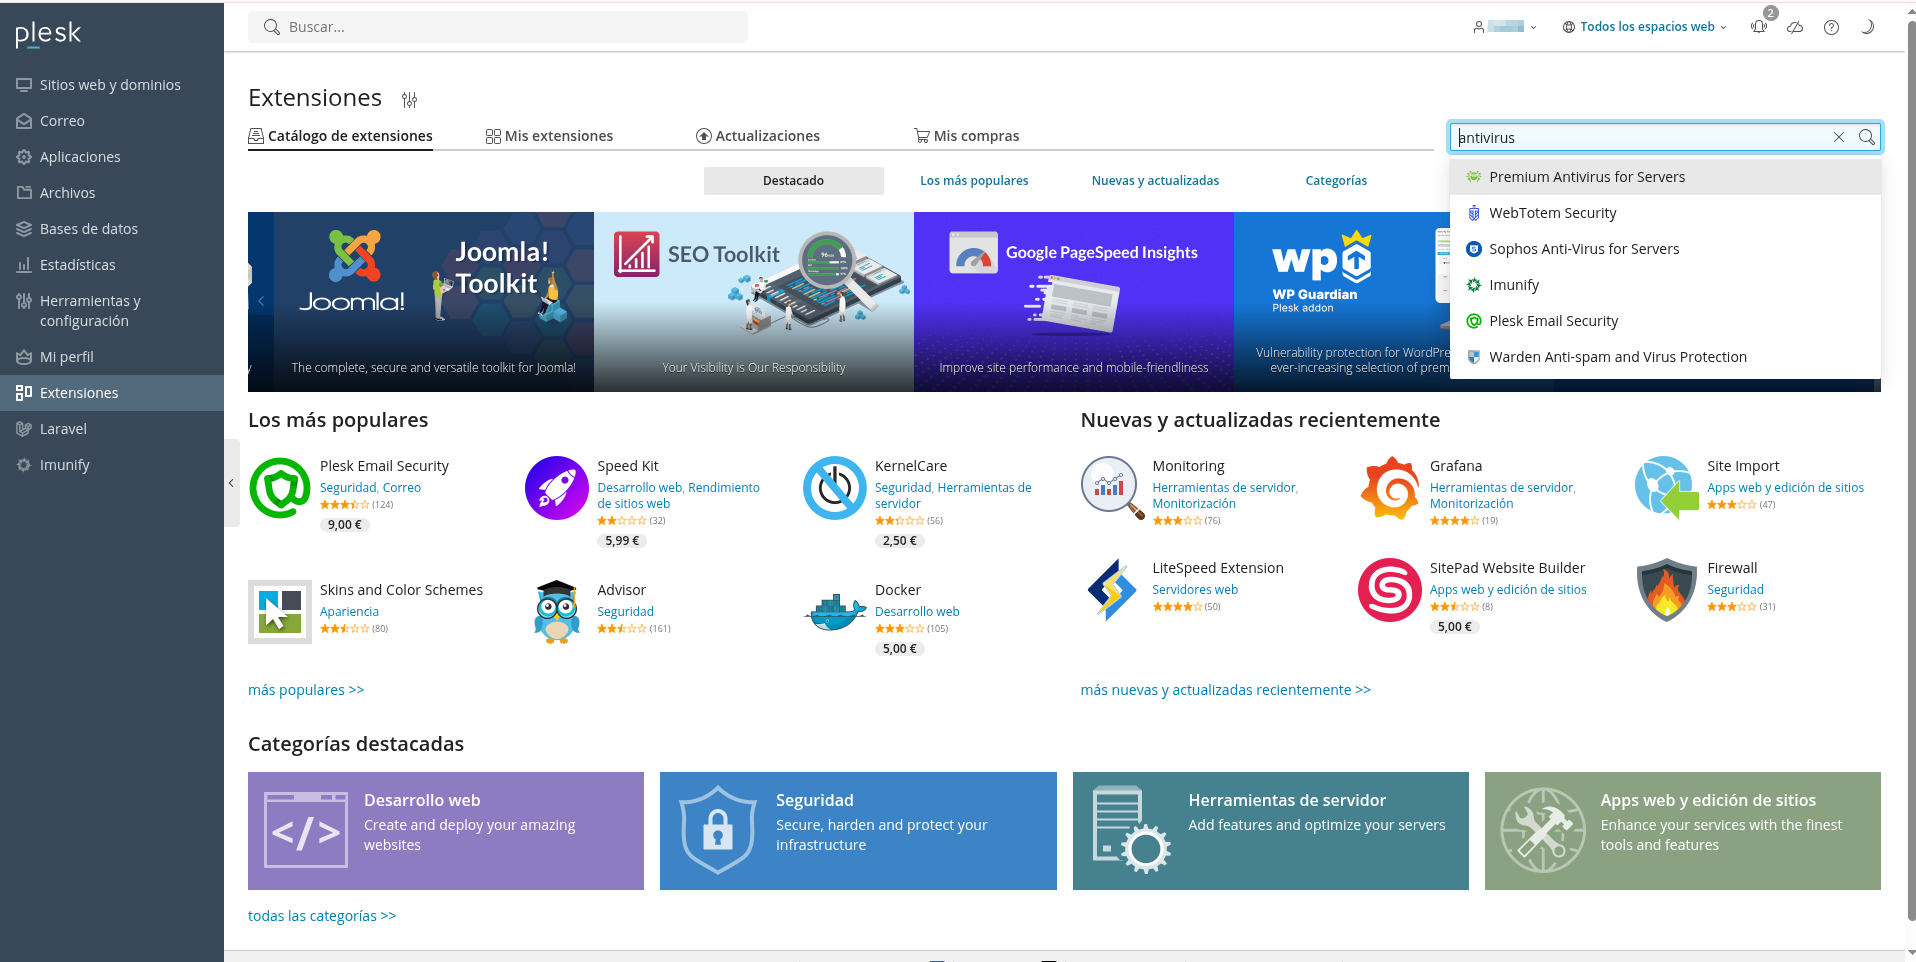The width and height of the screenshot is (1916, 962).
Task: Click the top Buscar search field
Action: pos(498,27)
